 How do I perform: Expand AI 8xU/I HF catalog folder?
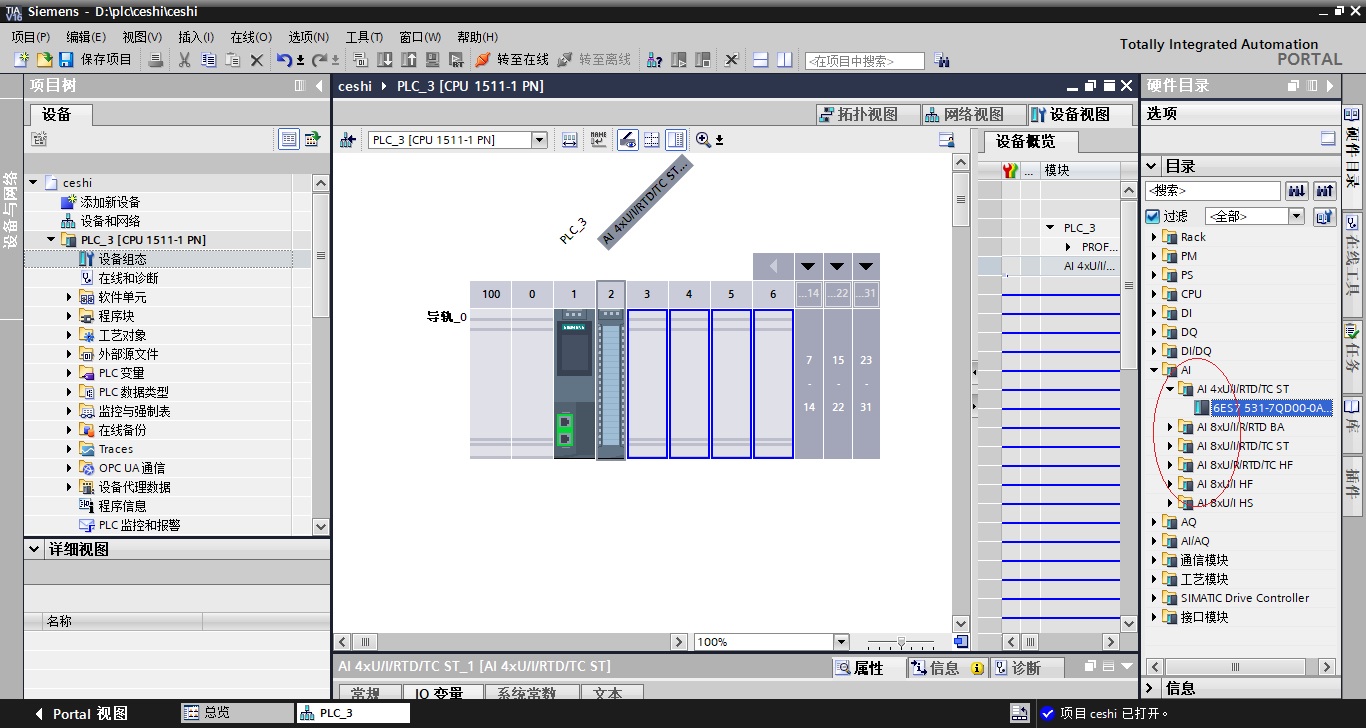tap(1171, 484)
